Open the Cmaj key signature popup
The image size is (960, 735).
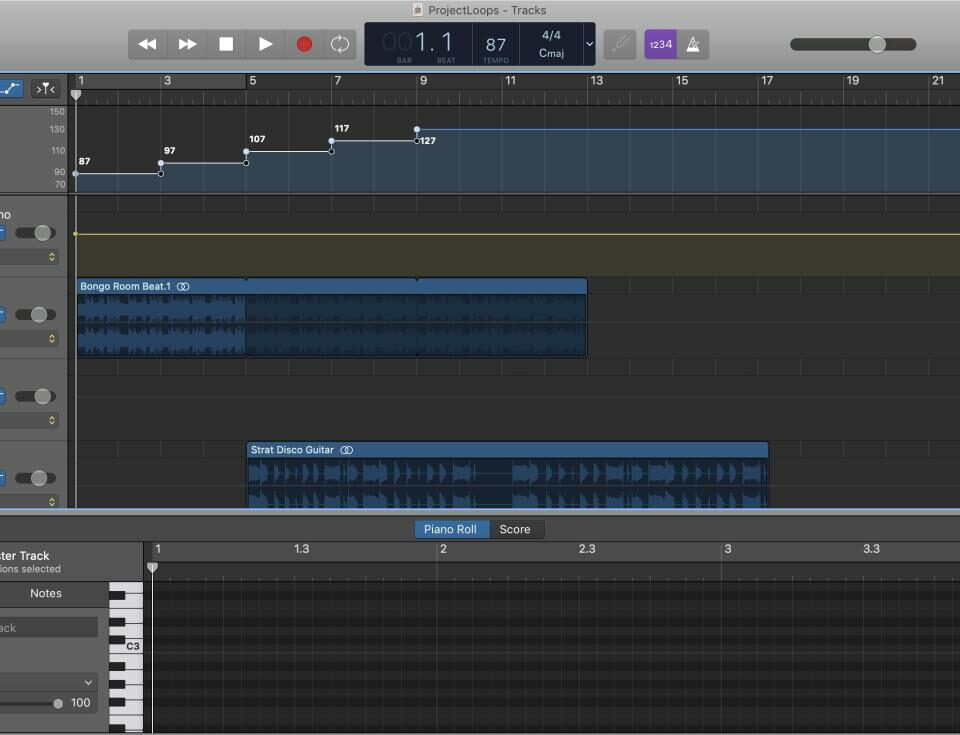pos(551,53)
